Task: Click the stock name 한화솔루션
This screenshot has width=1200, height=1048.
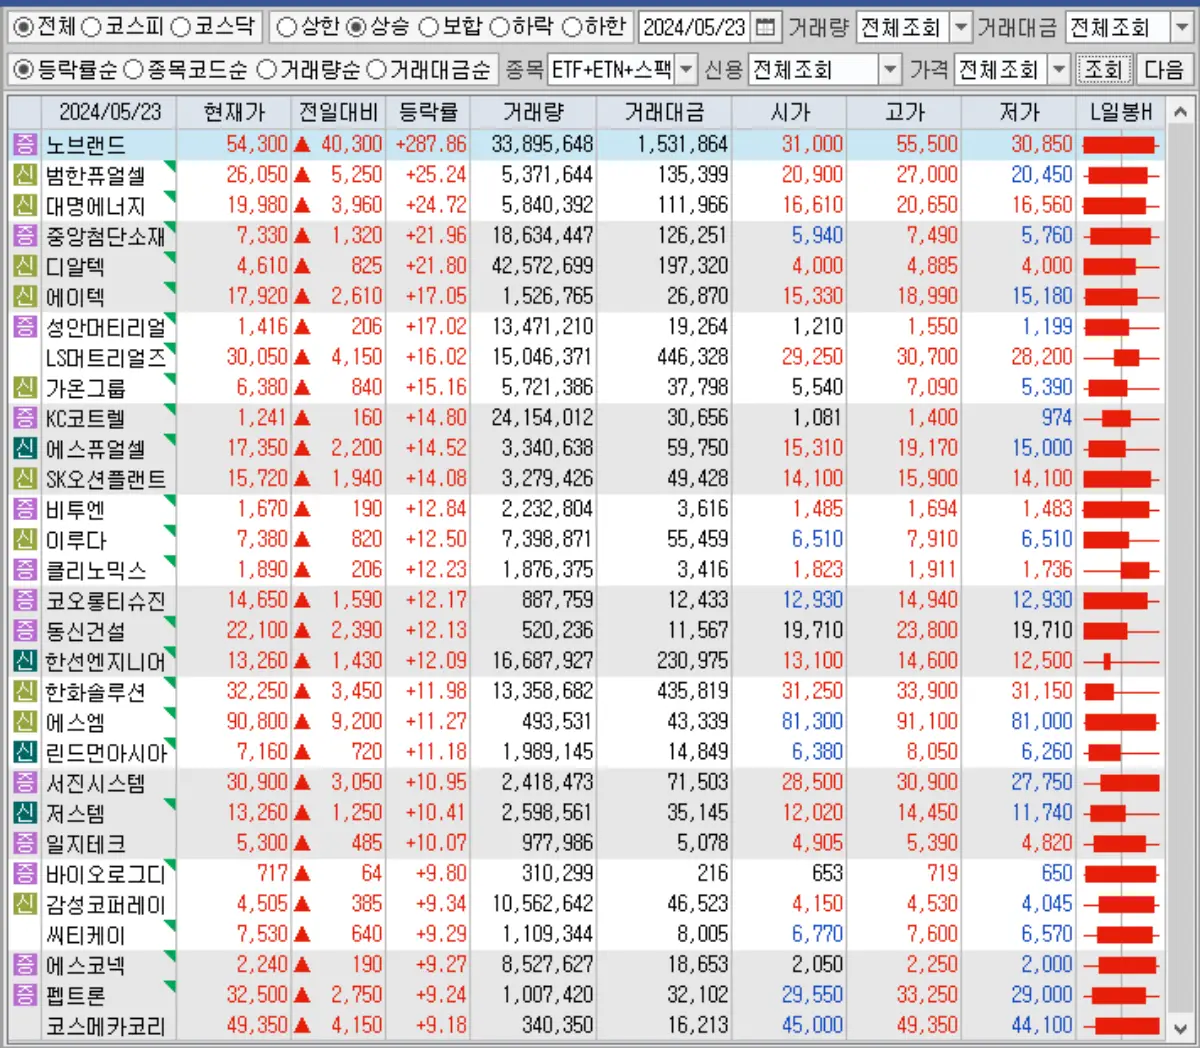Action: (95, 691)
